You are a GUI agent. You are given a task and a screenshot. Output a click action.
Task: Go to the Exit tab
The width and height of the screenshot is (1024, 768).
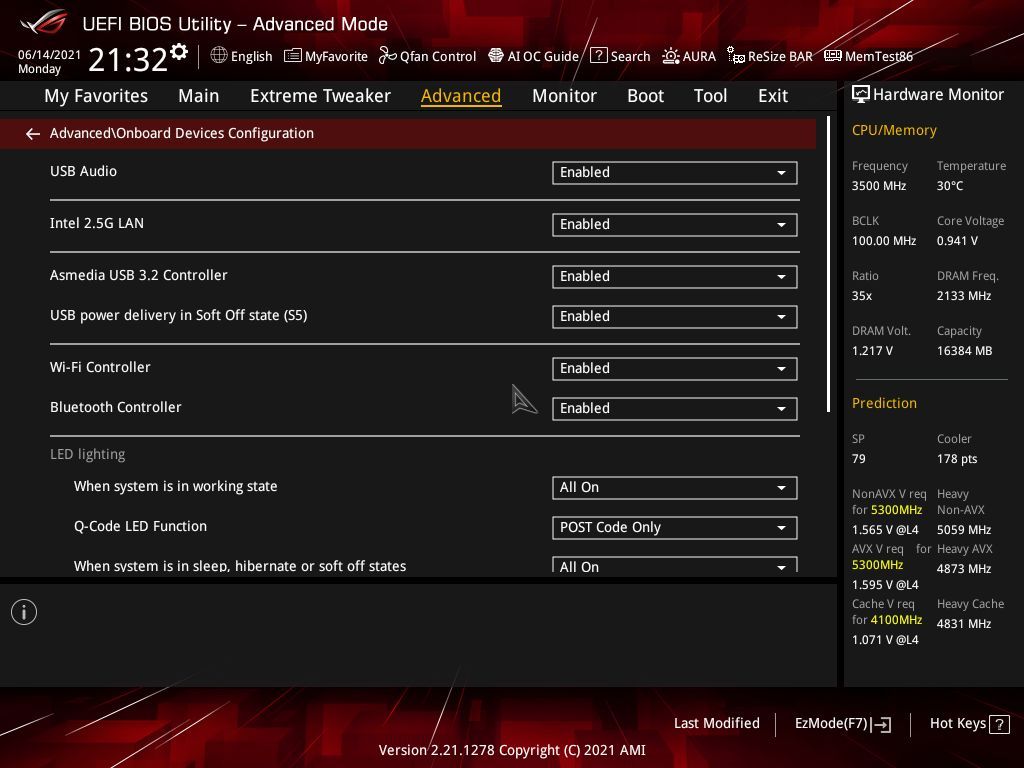pyautogui.click(x=773, y=96)
